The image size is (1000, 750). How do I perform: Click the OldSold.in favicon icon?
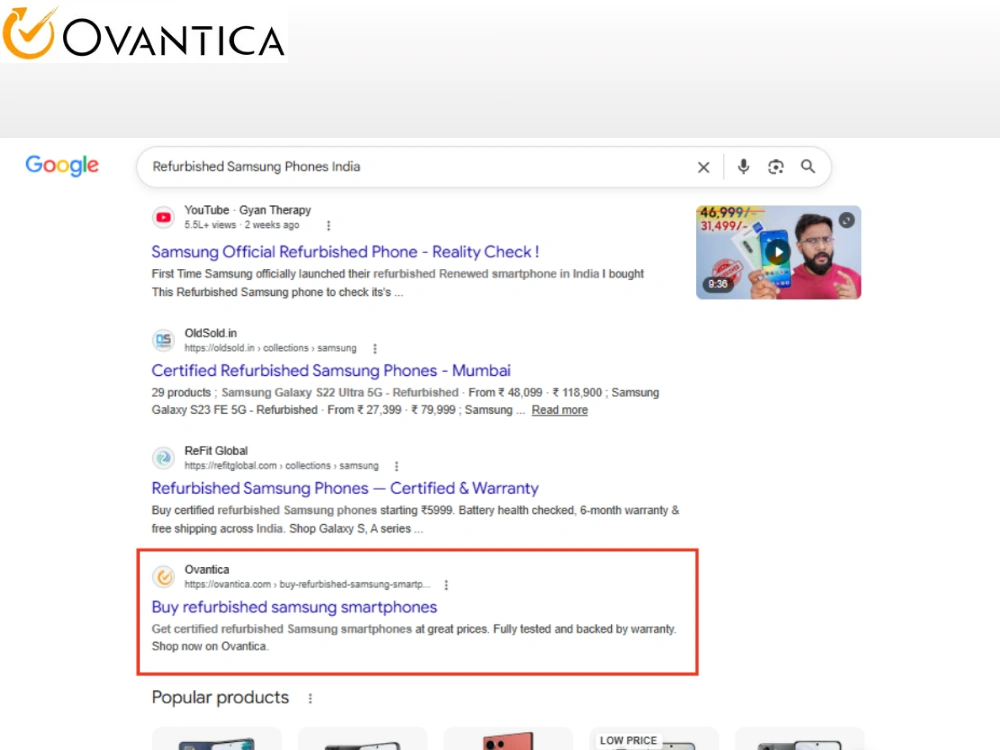pyautogui.click(x=164, y=340)
